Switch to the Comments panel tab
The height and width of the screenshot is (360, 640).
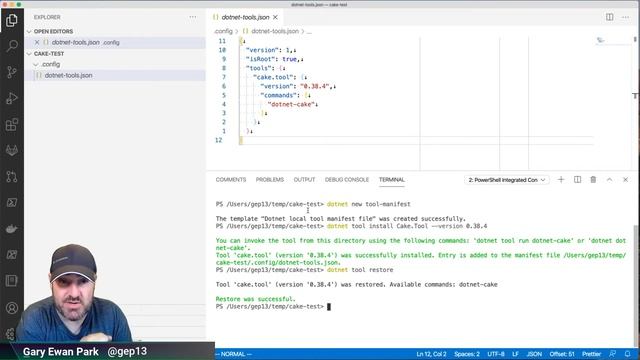[x=231, y=180]
